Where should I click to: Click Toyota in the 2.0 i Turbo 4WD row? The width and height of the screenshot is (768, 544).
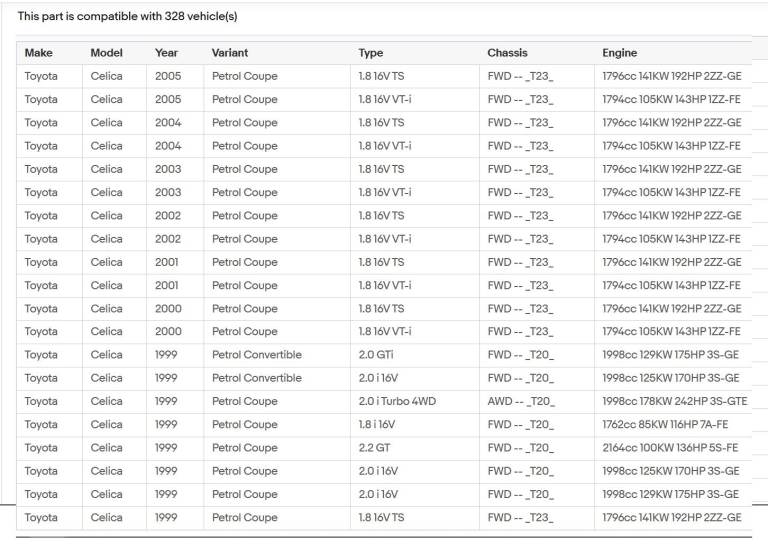[41, 401]
